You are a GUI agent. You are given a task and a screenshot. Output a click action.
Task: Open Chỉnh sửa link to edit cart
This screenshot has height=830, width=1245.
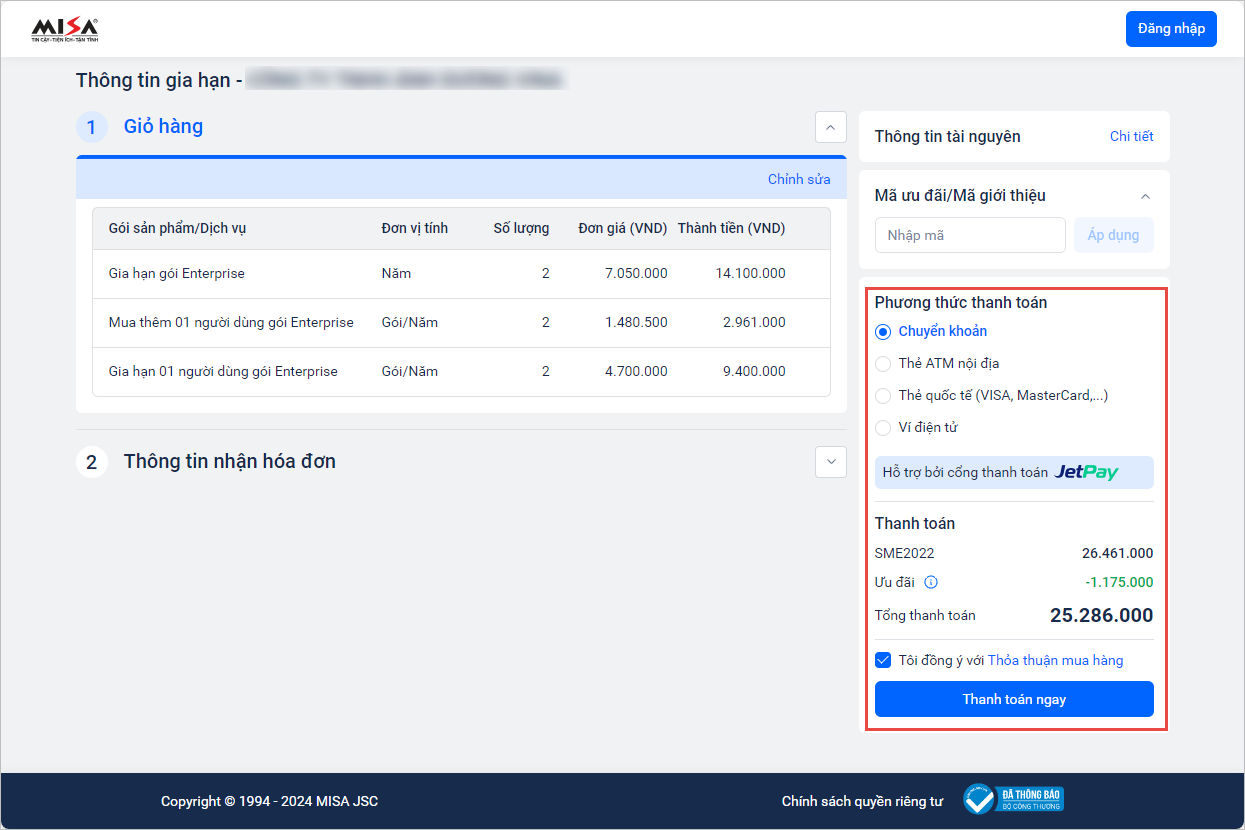pos(798,179)
